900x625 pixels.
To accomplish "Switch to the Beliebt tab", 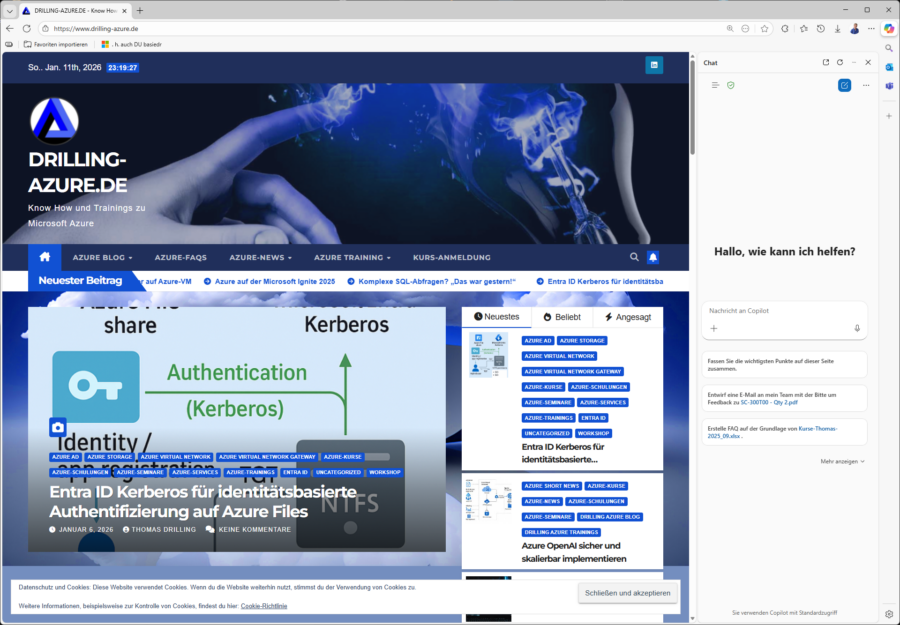I will pos(560,316).
